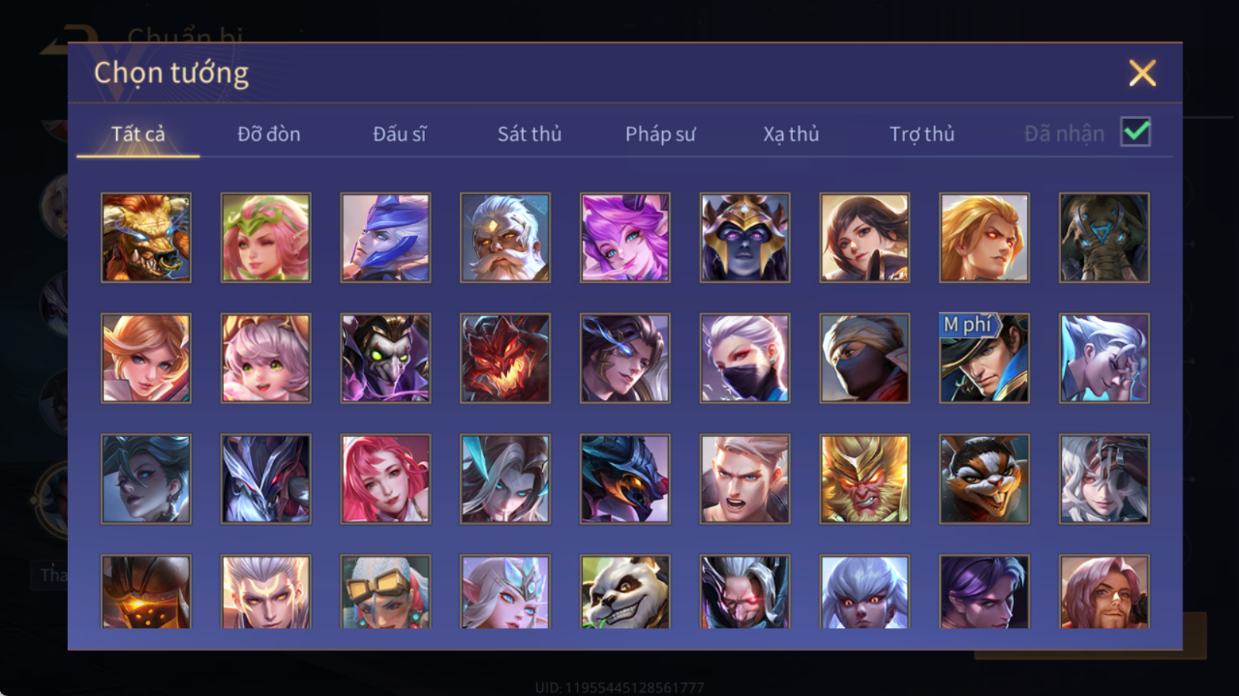Pick the red lava demon hero
The image size is (1239, 696).
click(x=505, y=359)
